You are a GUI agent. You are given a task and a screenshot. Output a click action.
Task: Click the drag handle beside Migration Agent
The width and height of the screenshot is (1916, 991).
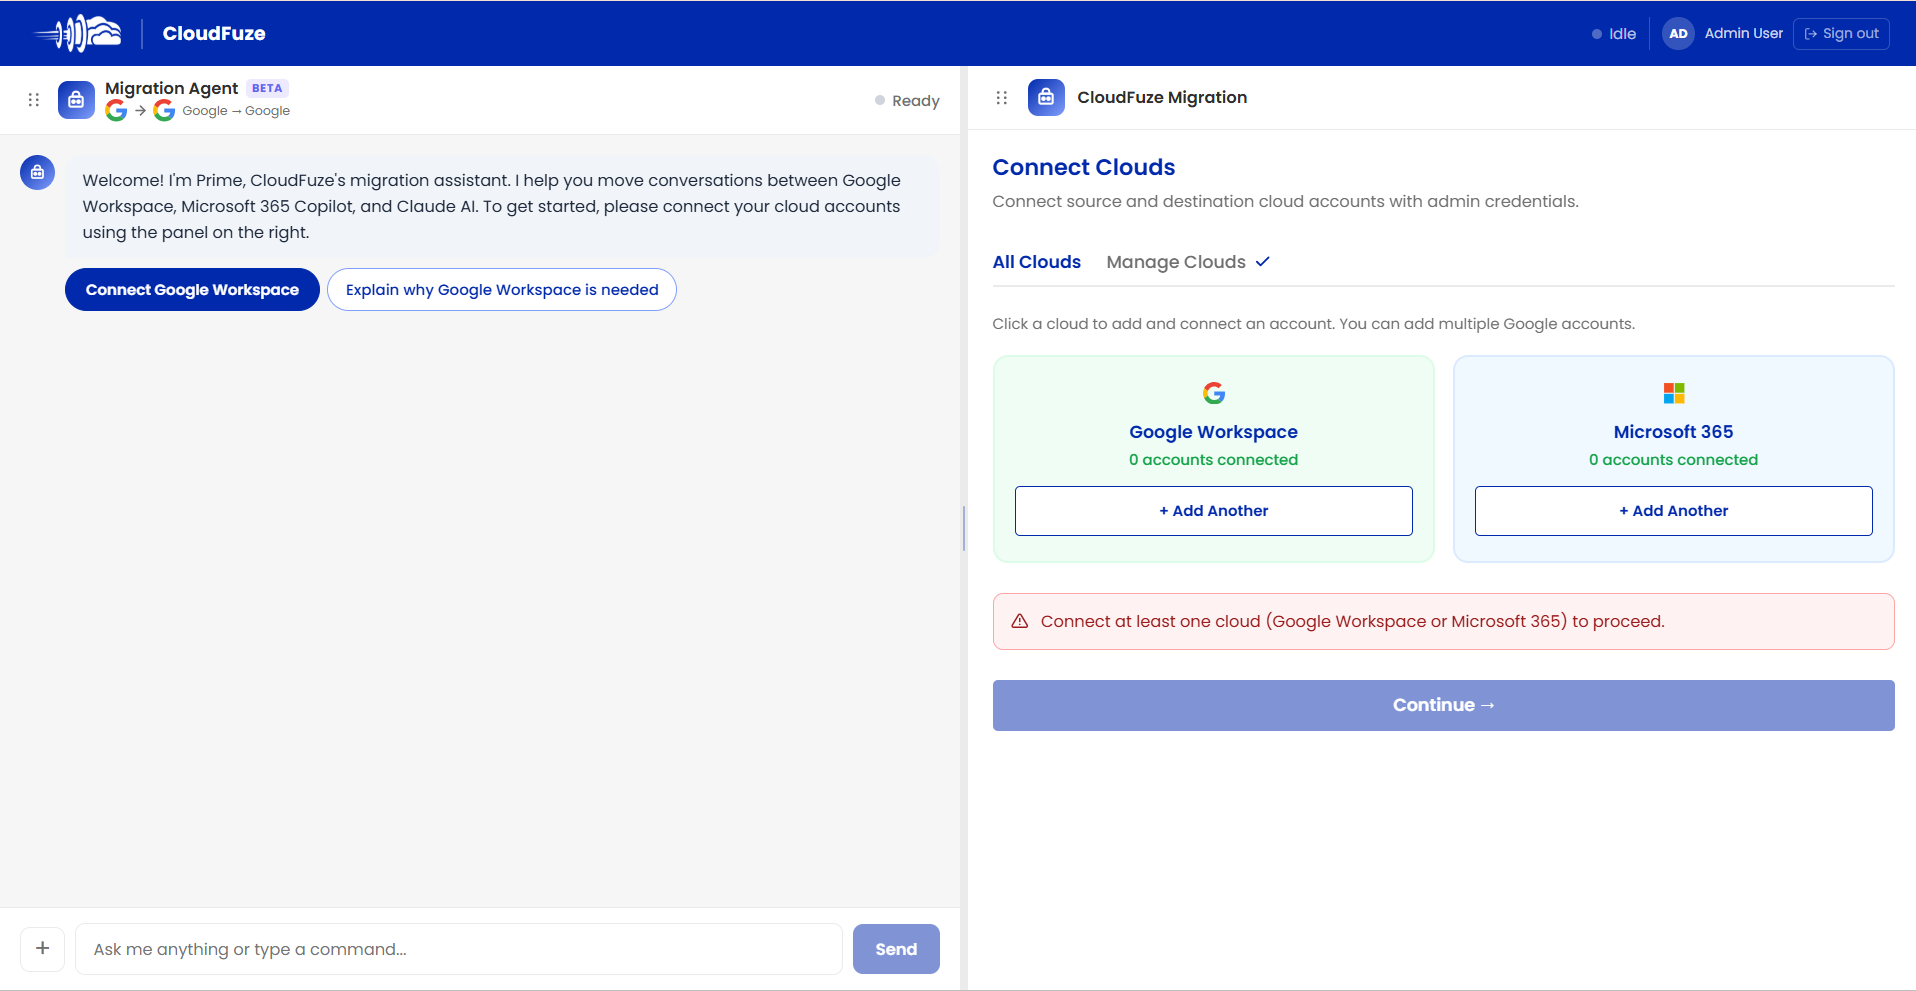[x=34, y=100]
